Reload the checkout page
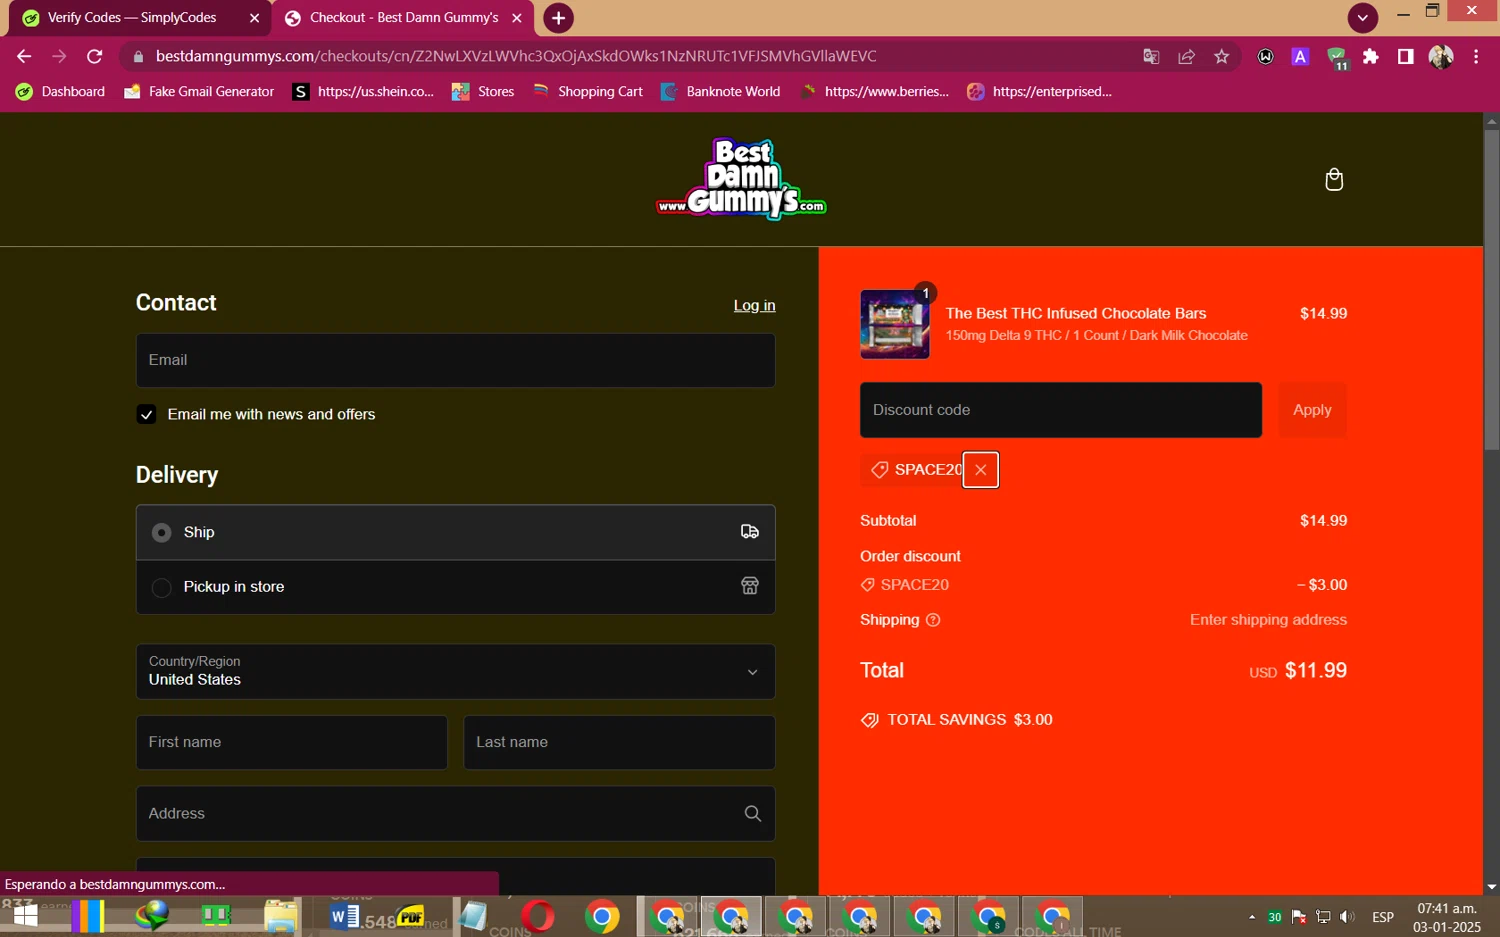1500x937 pixels. tap(94, 56)
